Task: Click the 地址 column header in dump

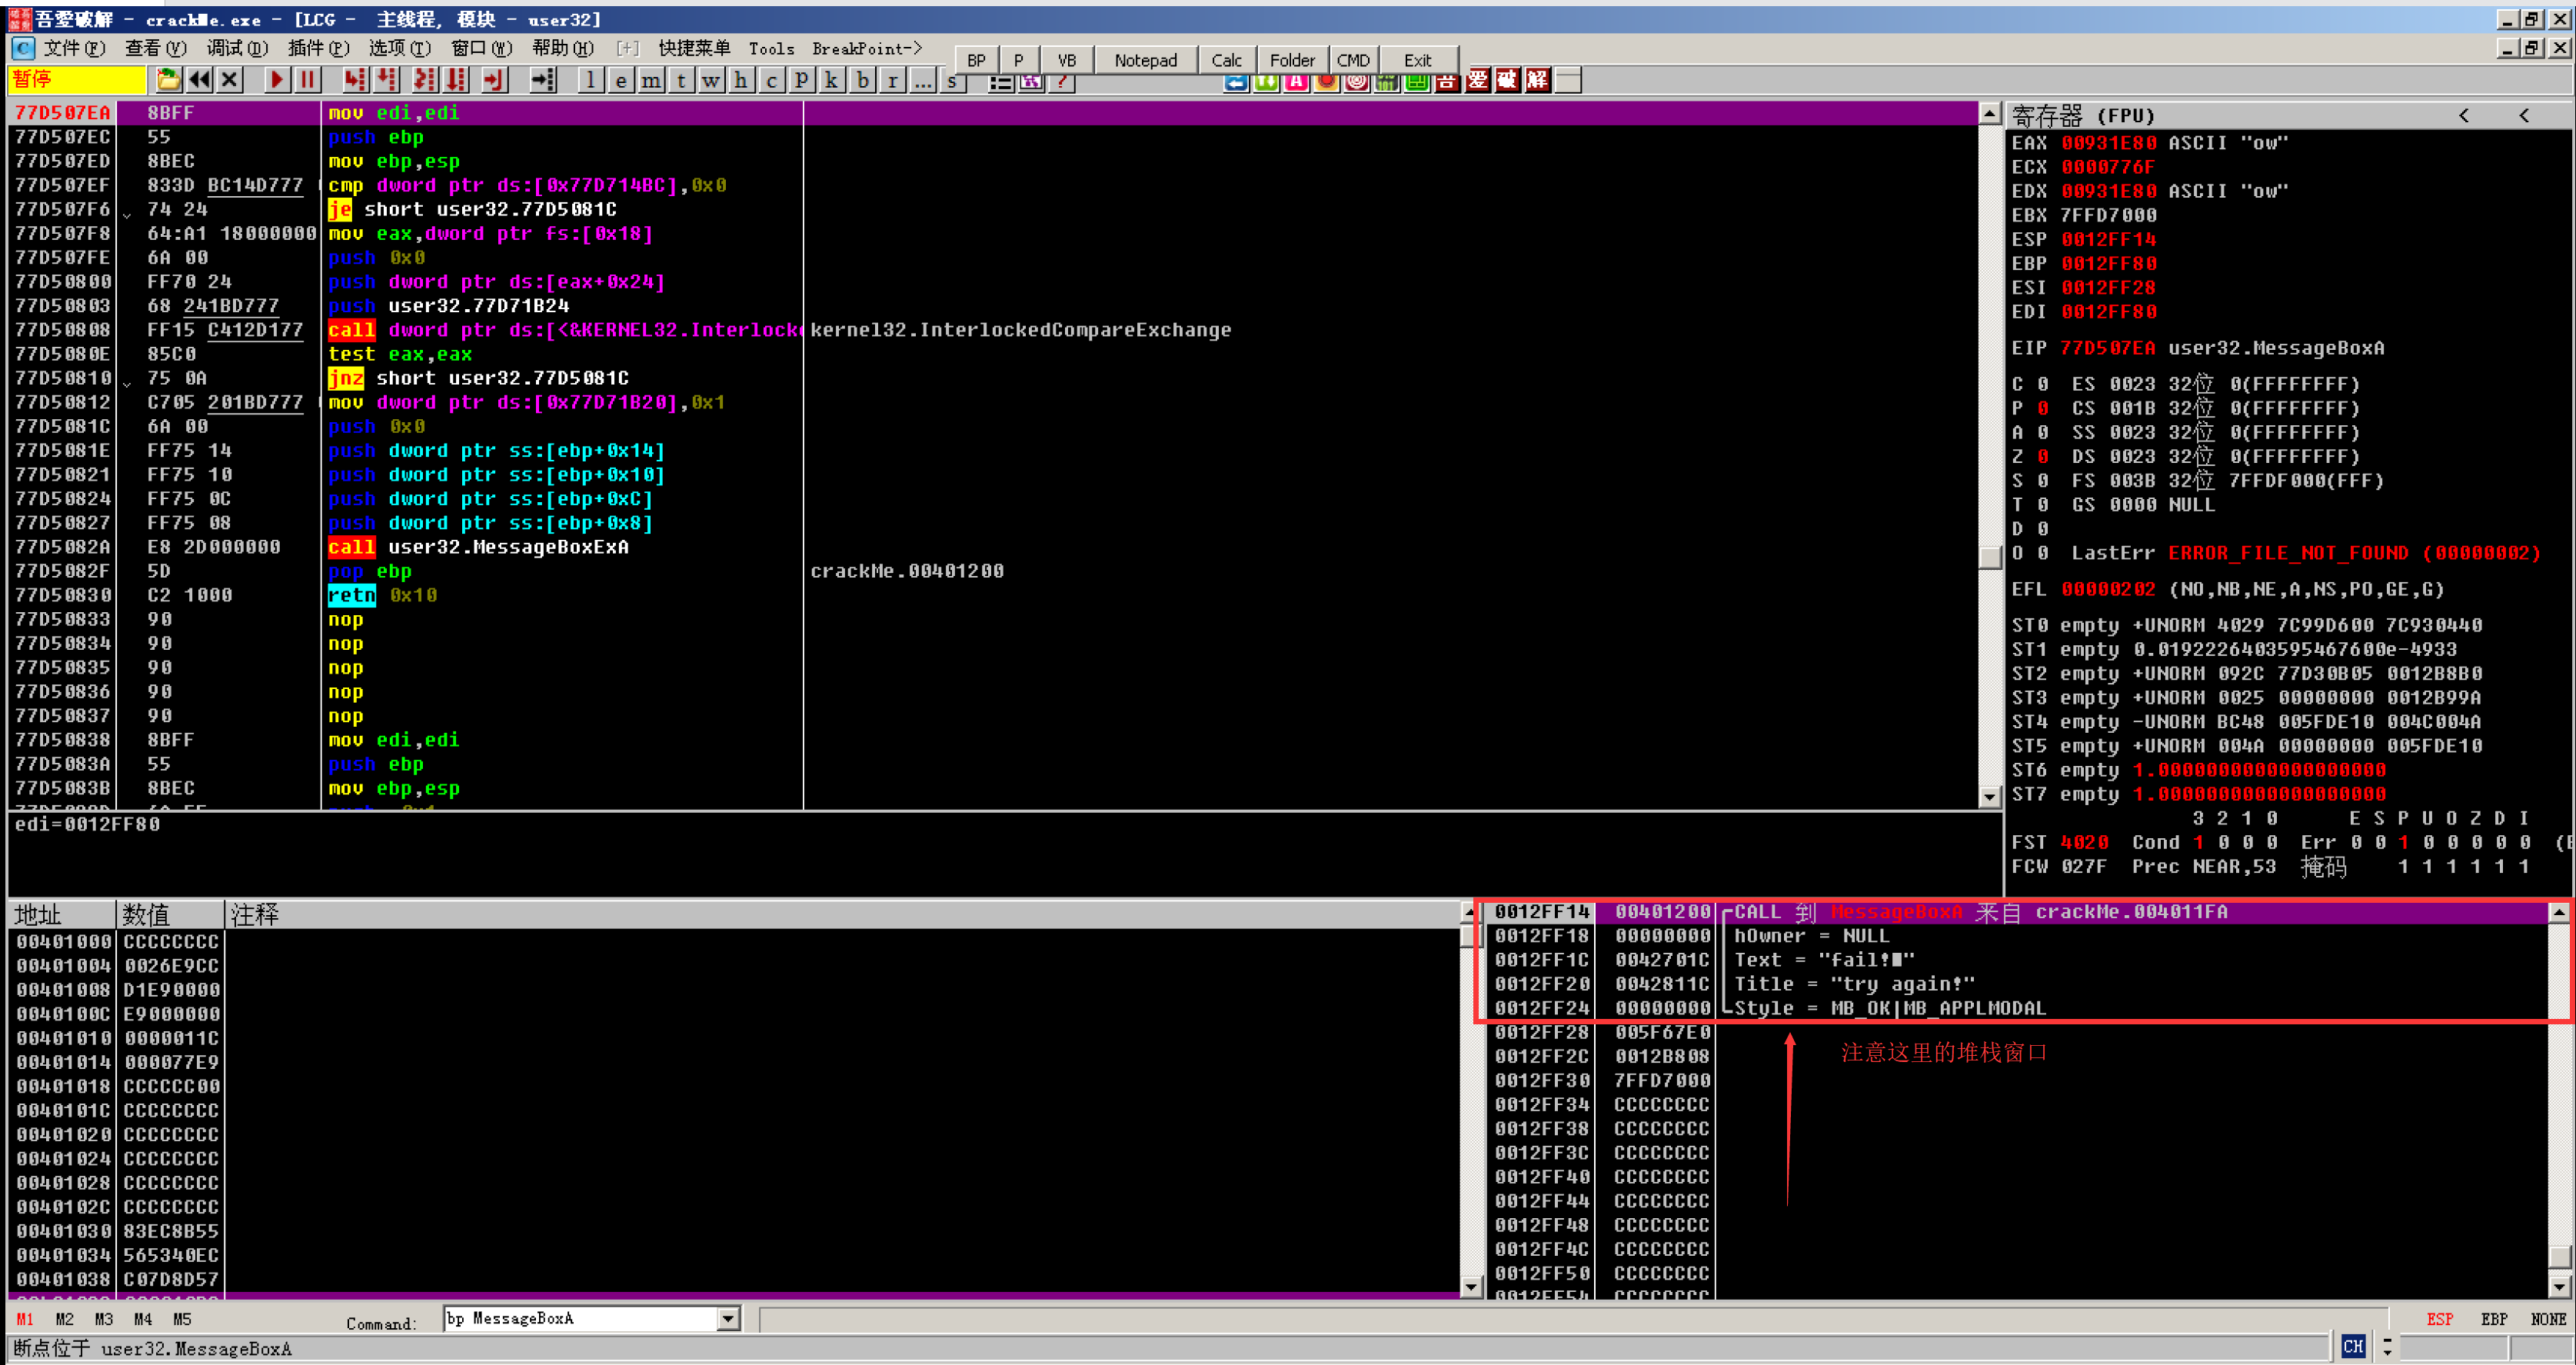Action: click(x=62, y=914)
